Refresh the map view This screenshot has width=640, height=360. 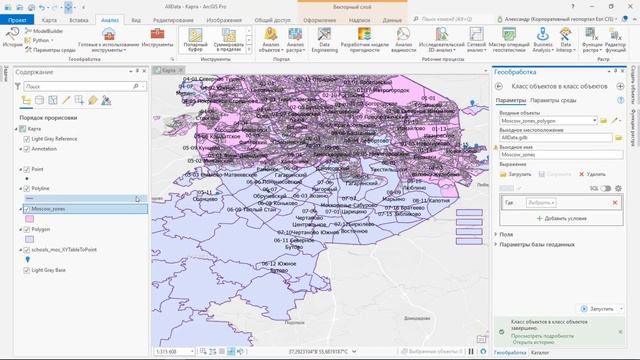pos(483,351)
